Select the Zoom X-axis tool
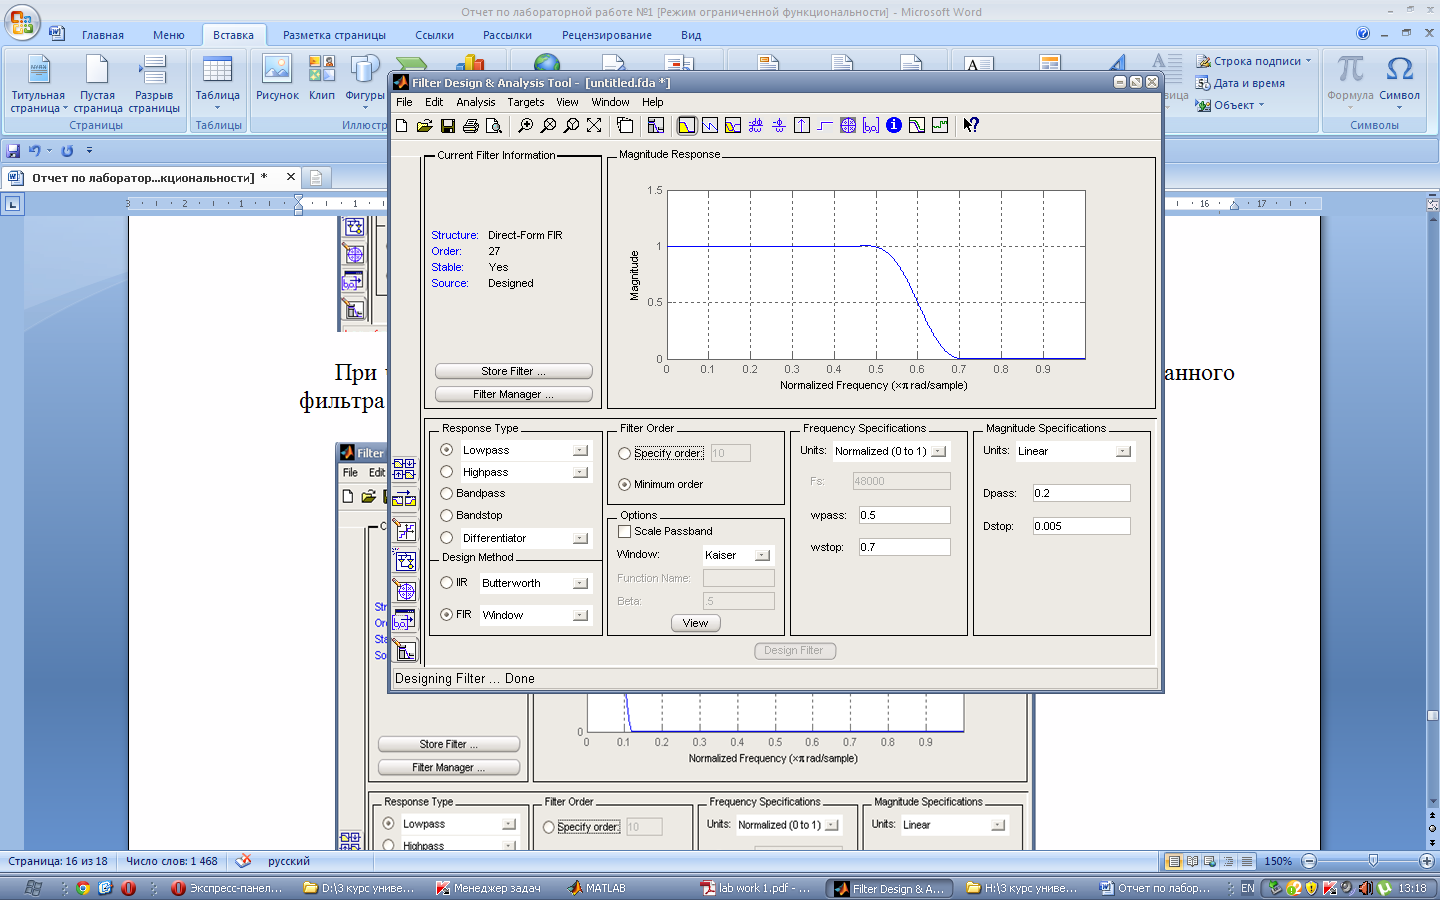Image resolution: width=1440 pixels, height=900 pixels. (x=548, y=126)
